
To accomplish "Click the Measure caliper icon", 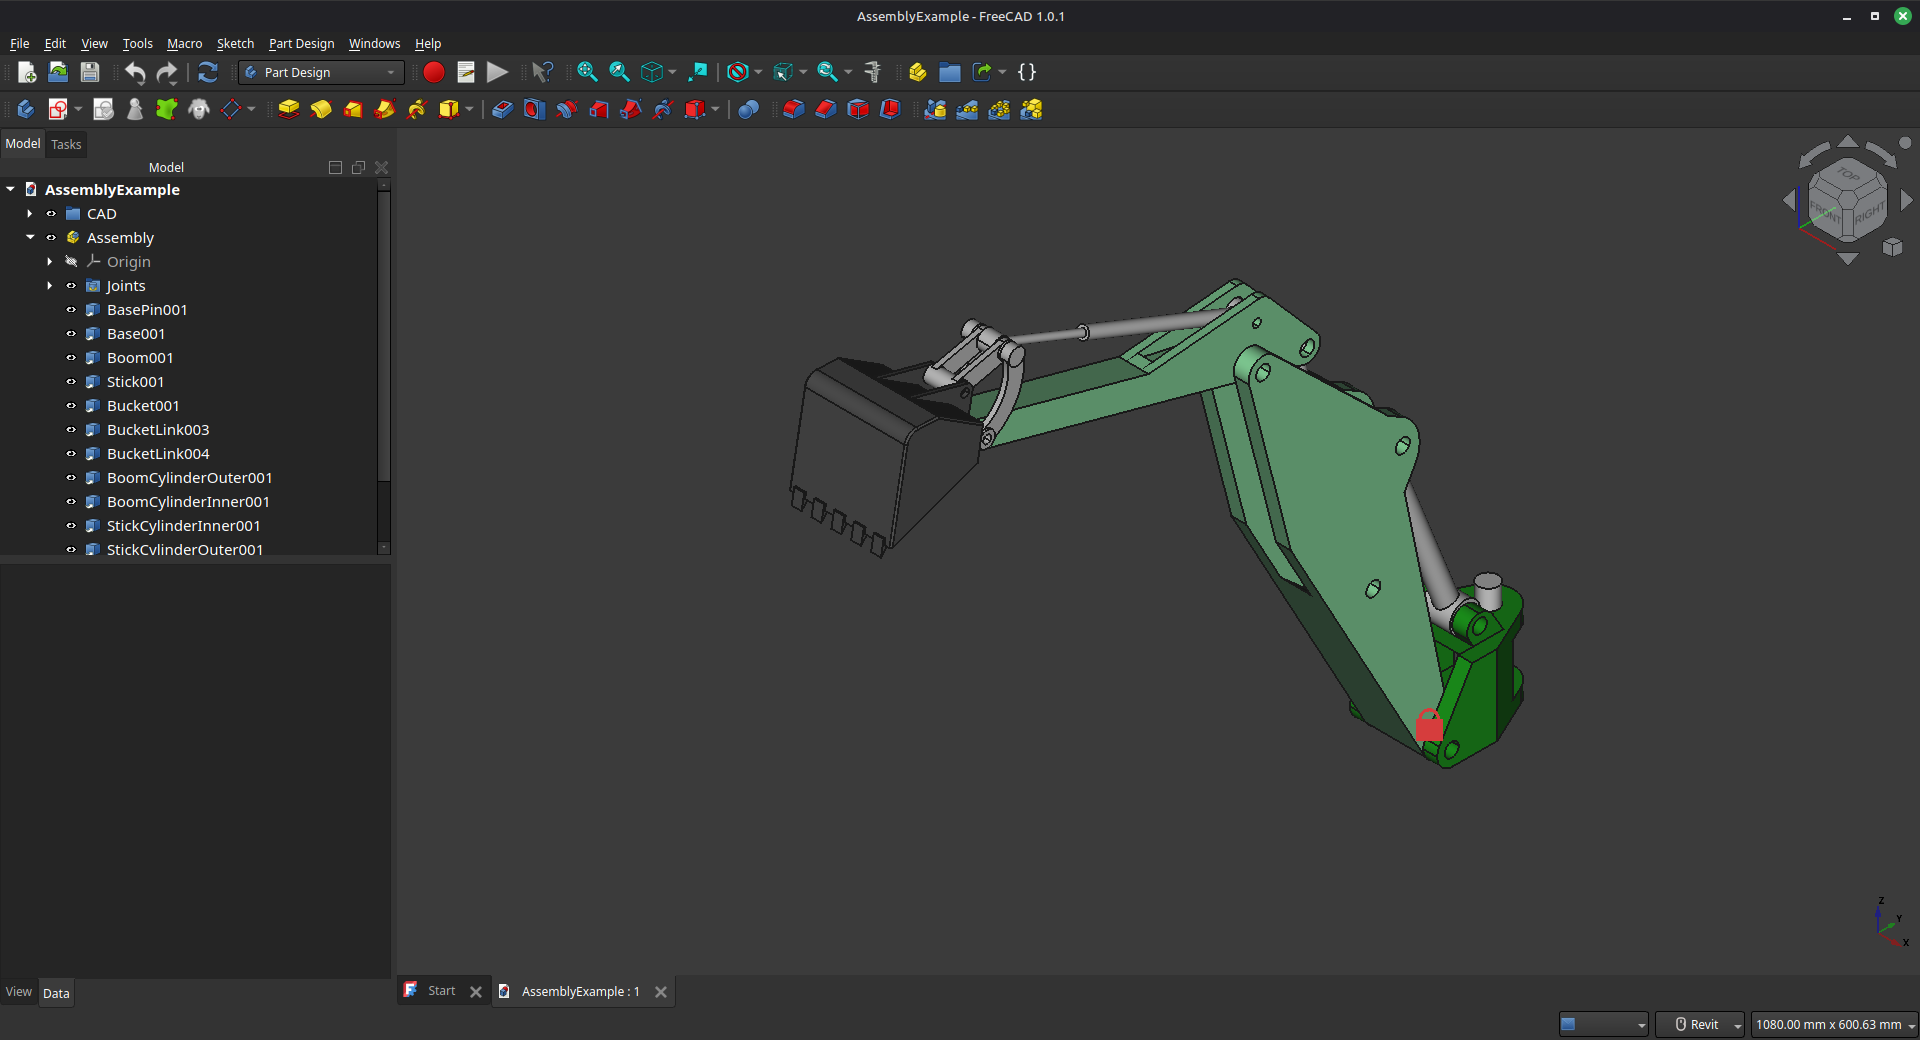I will [x=873, y=72].
